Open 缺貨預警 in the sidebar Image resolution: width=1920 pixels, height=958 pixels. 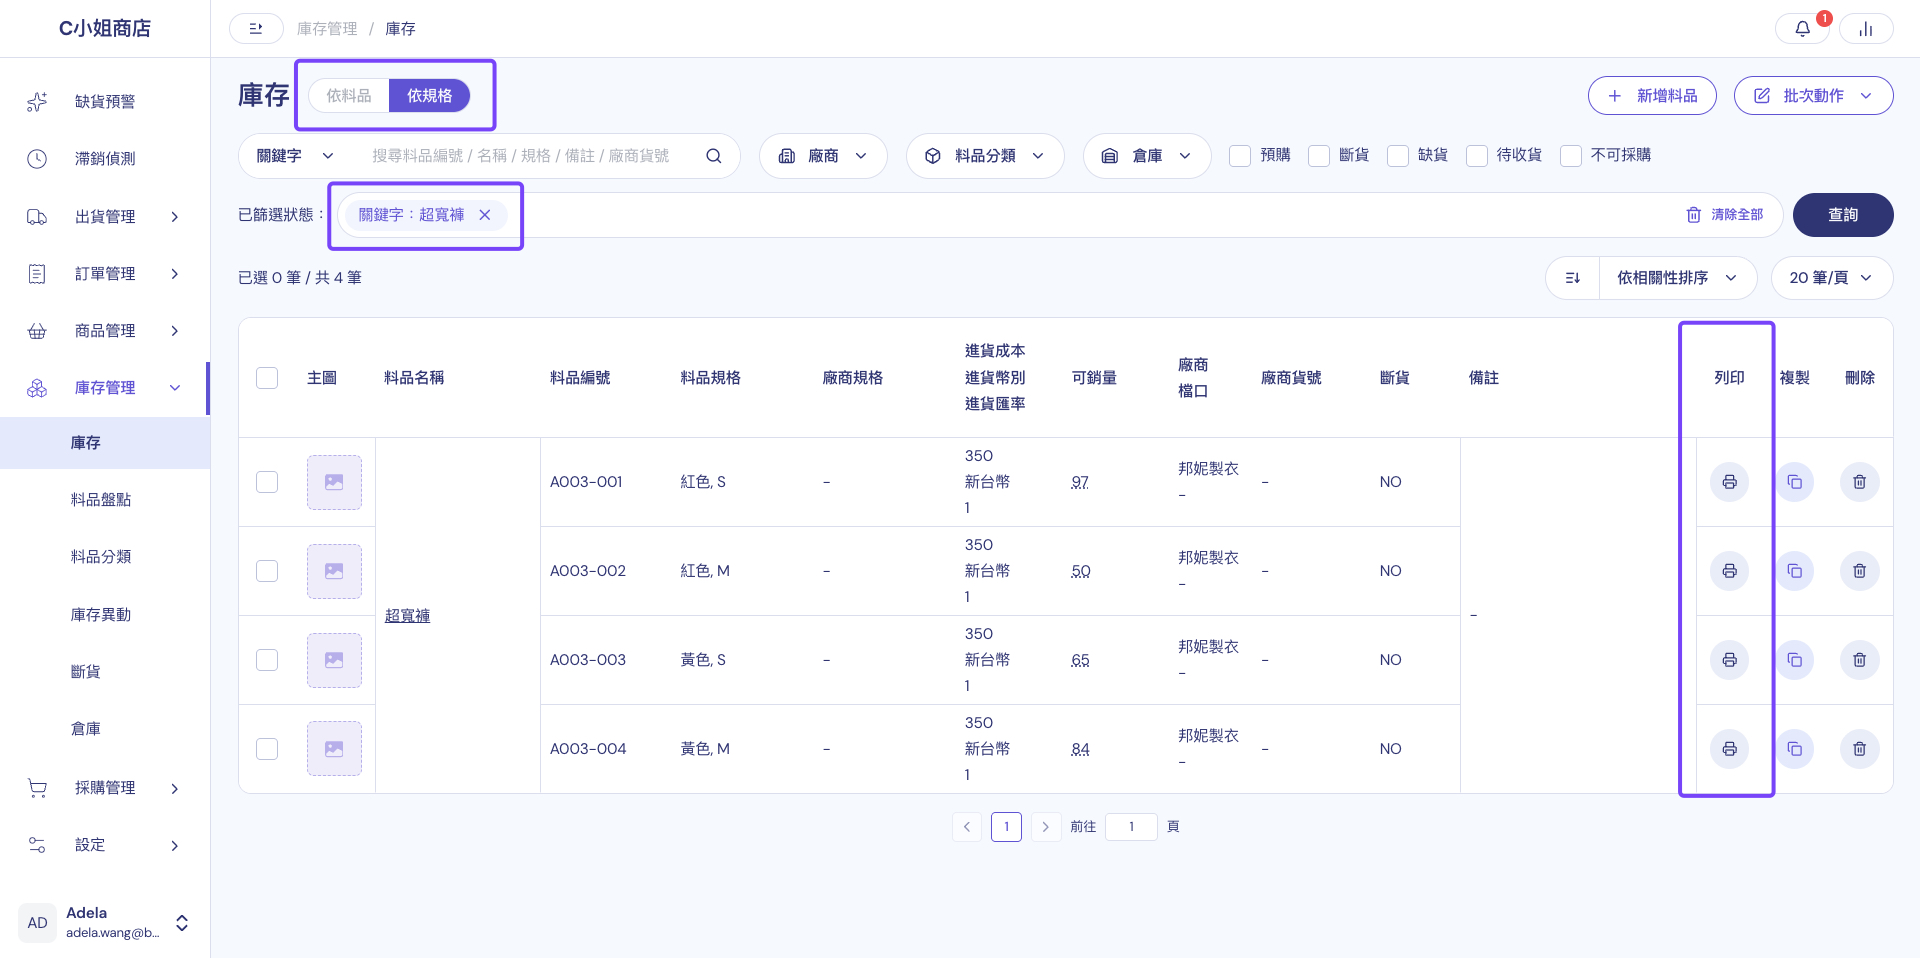pos(105,101)
